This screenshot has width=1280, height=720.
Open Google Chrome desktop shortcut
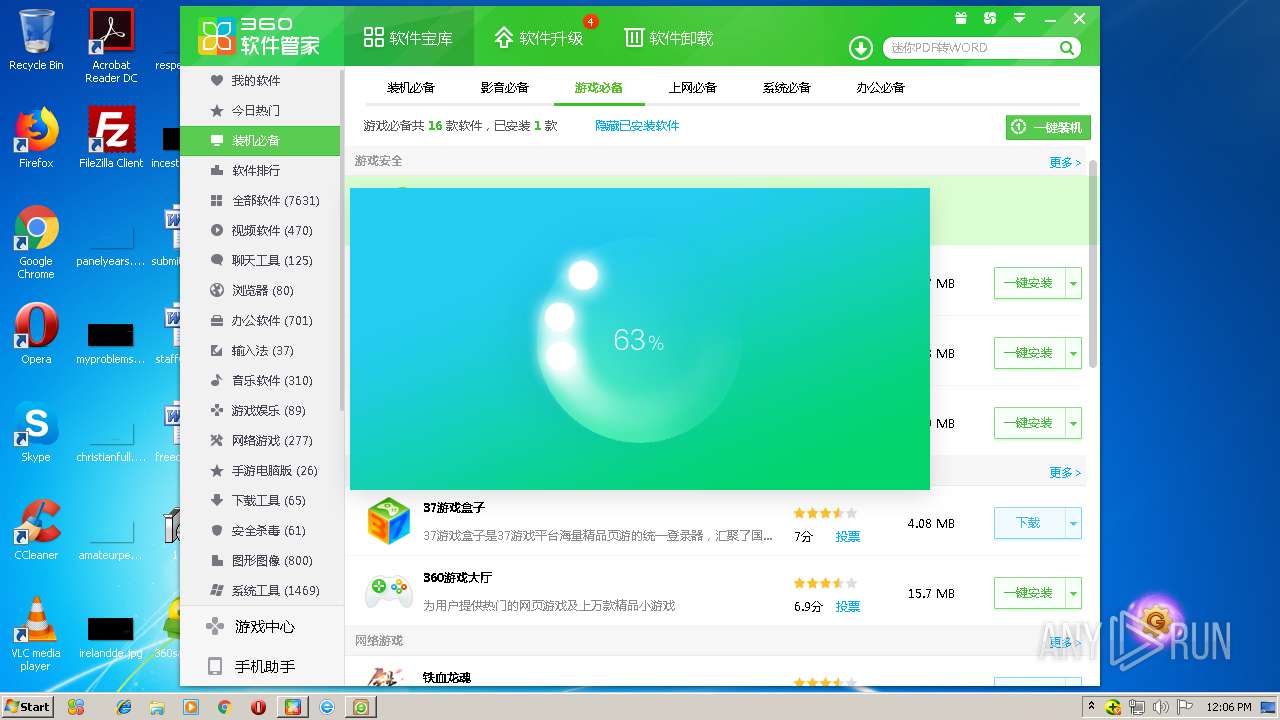coord(36,242)
